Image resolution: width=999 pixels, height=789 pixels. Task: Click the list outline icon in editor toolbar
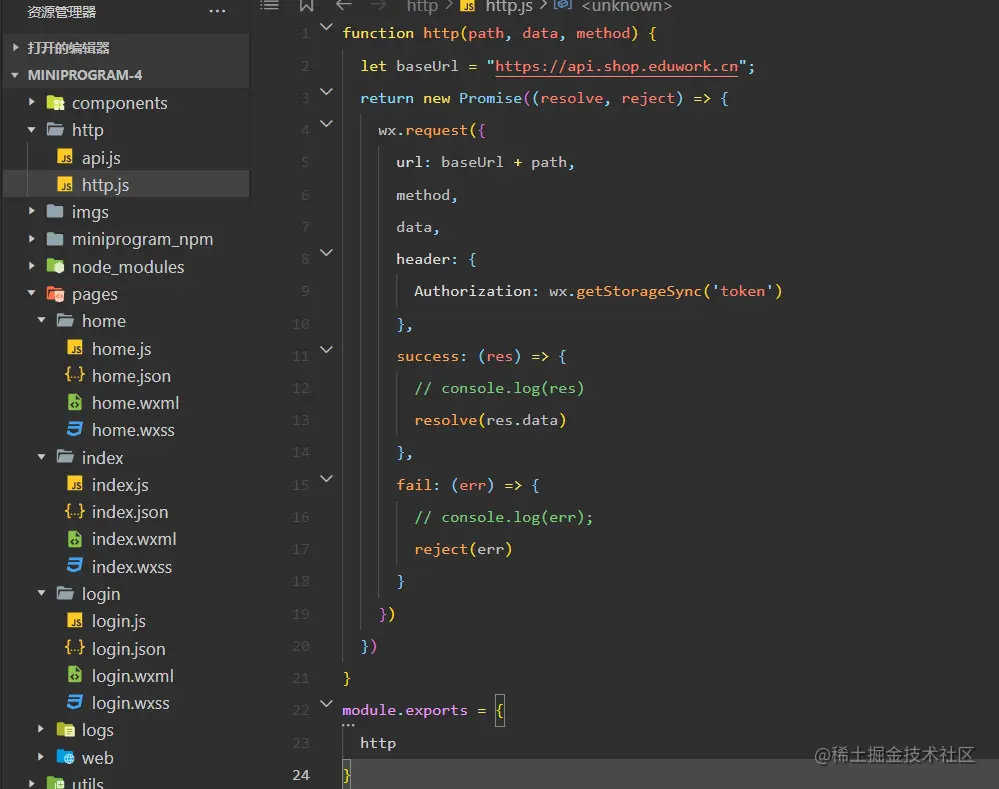pos(270,6)
